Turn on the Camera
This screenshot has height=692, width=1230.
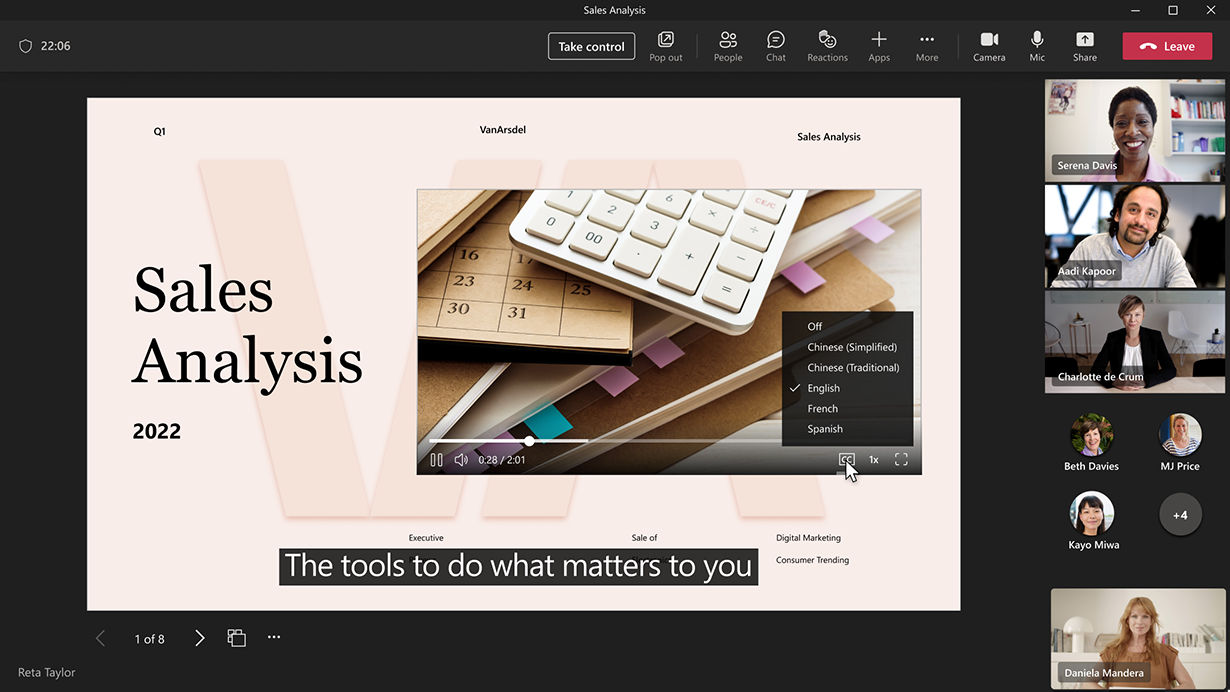[988, 45]
